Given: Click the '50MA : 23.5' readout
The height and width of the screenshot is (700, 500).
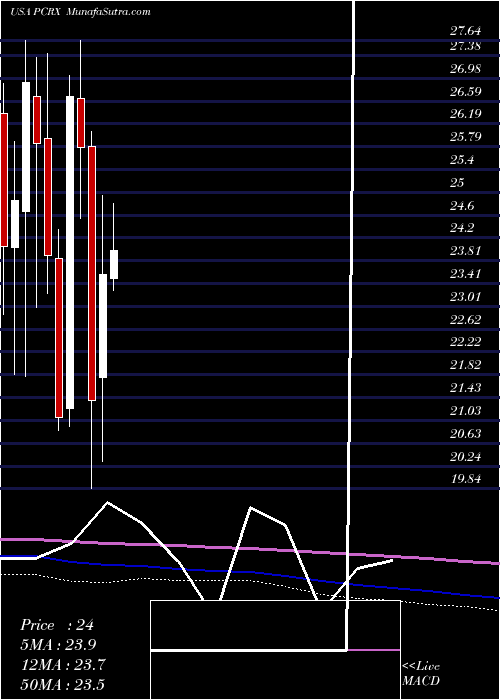Looking at the screenshot, I should point(62,684).
